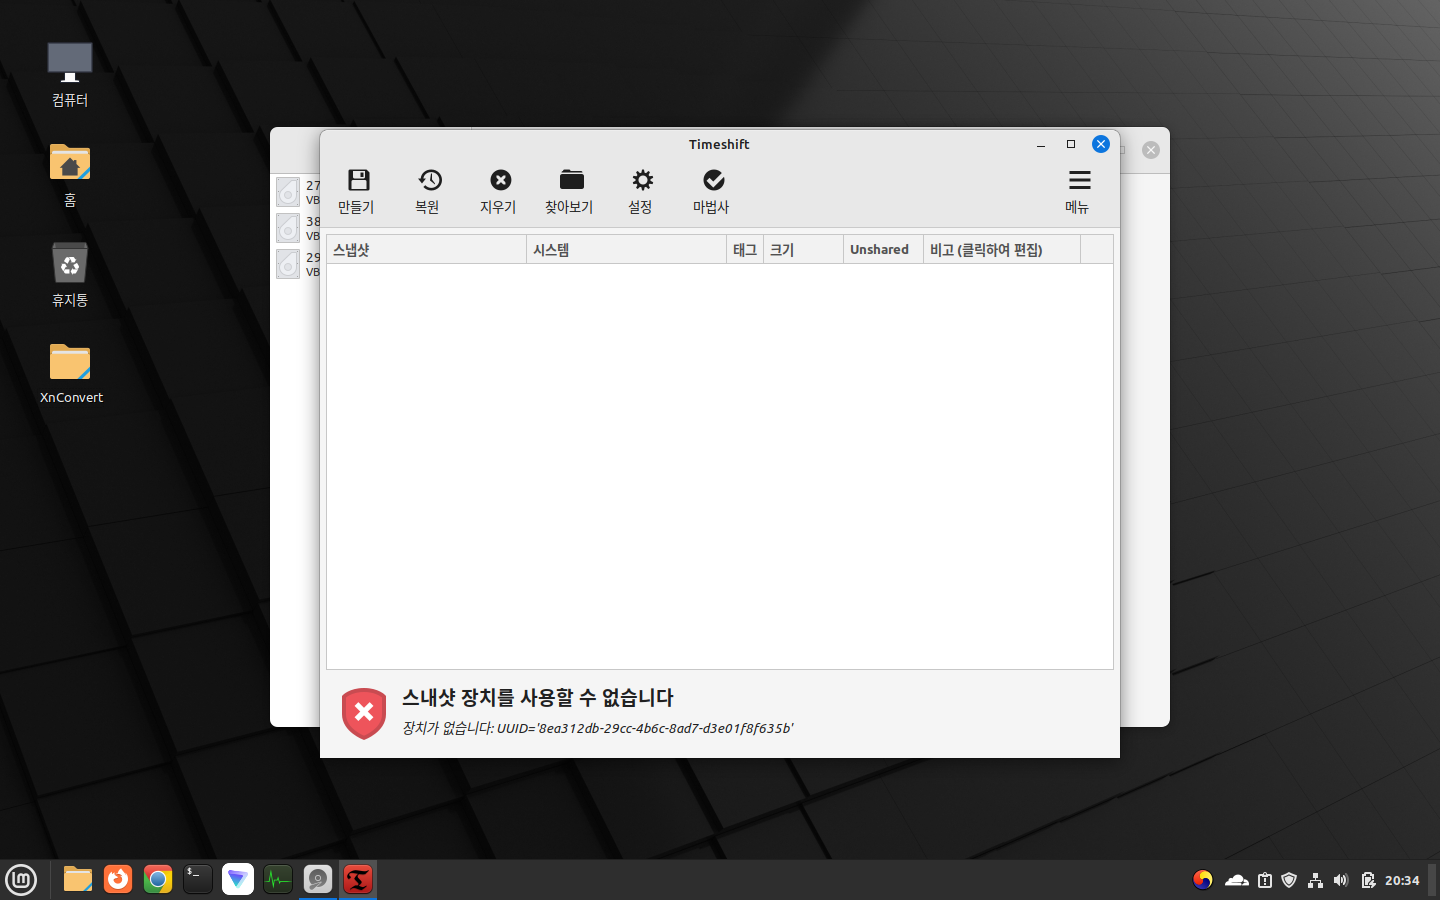
Task: Minimize the Timeshift window
Action: pos(1041,144)
